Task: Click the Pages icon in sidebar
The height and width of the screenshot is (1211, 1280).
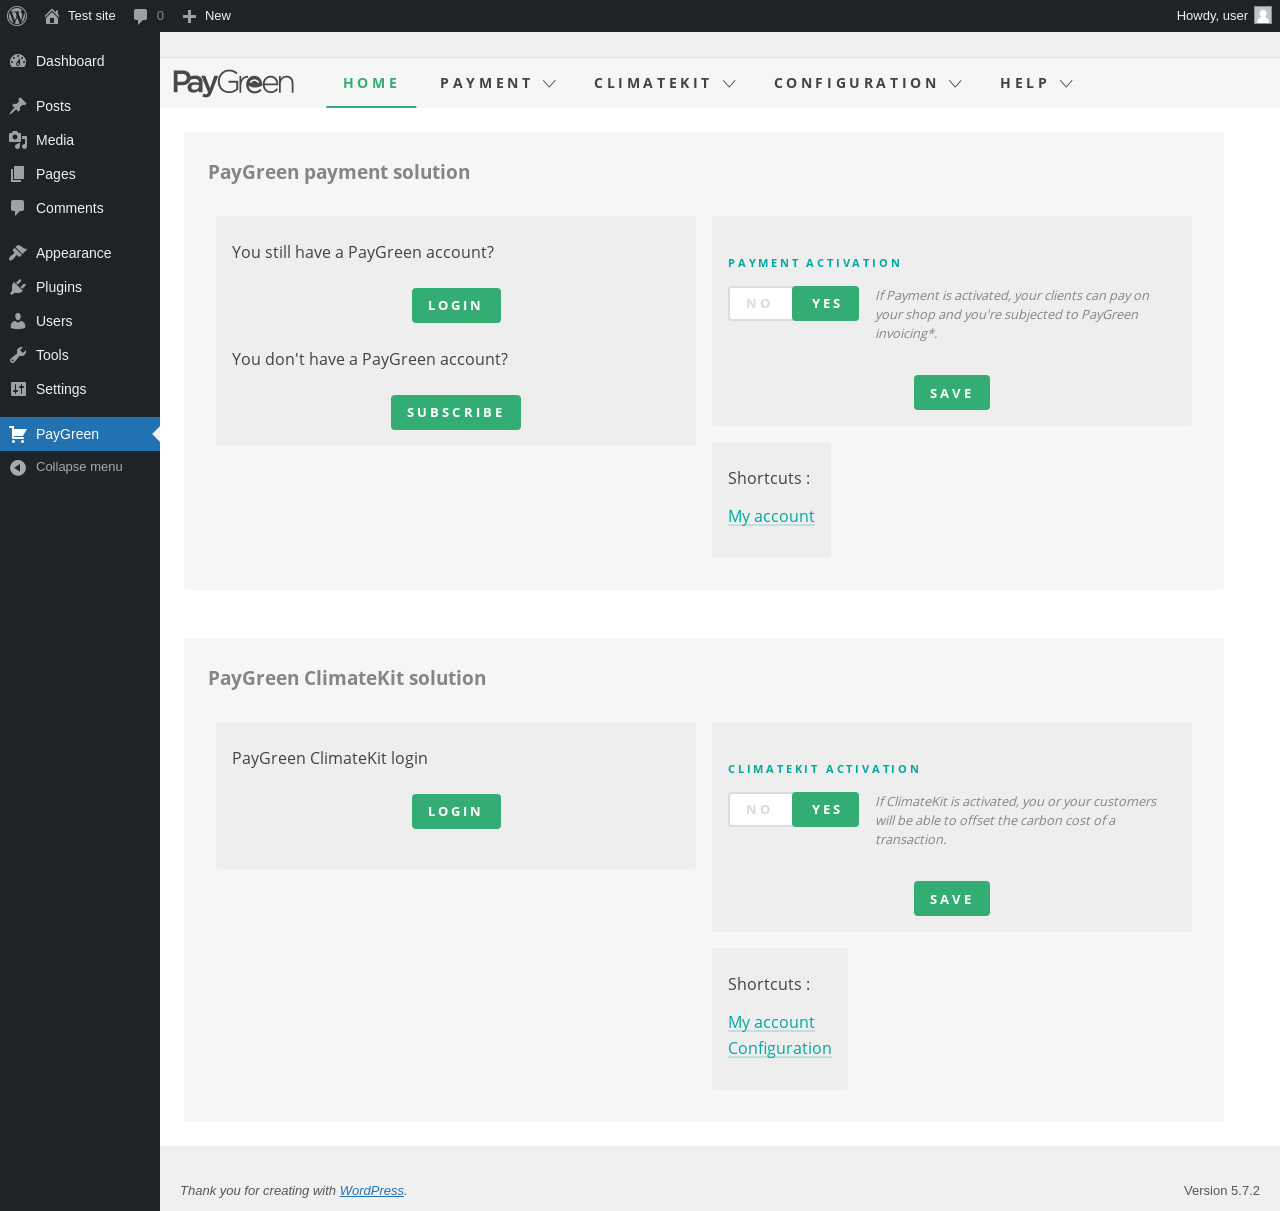Action: click(x=18, y=174)
